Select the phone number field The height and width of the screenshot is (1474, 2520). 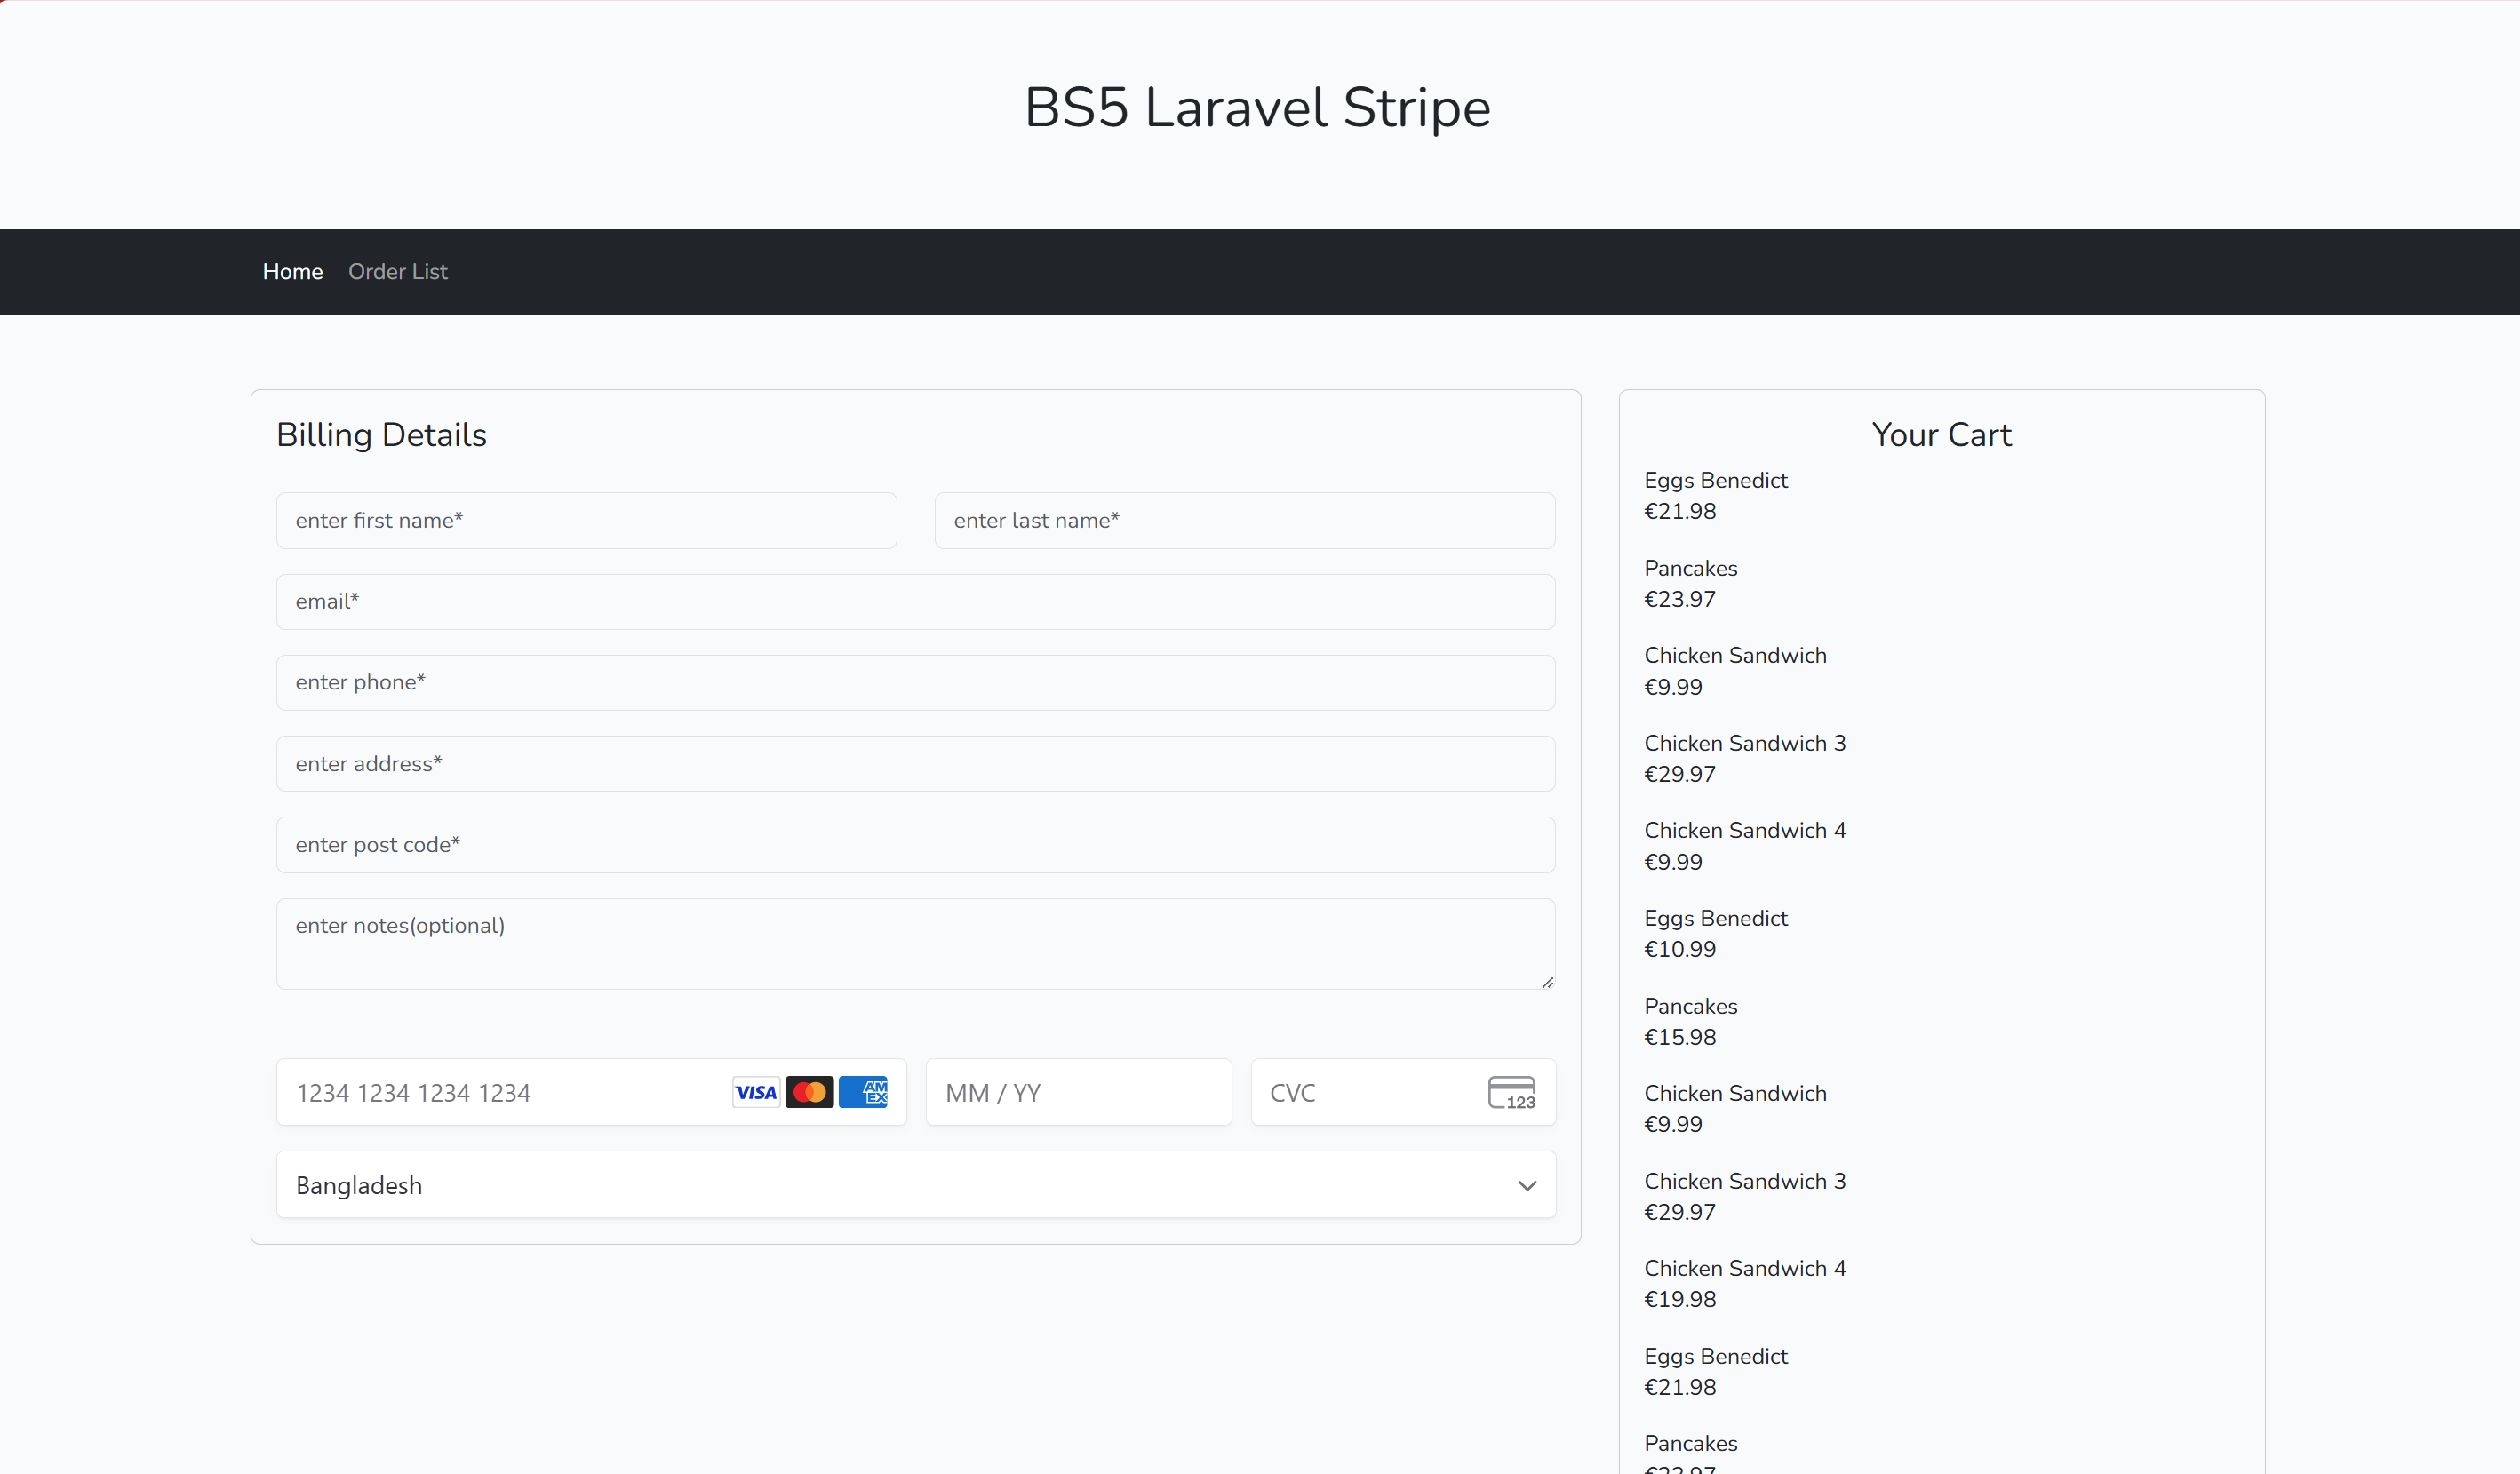[915, 682]
